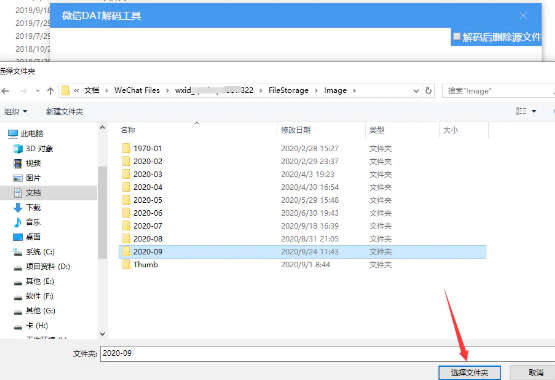Select 3D 对象 in navigation pane
The width and height of the screenshot is (555, 380).
point(33,148)
